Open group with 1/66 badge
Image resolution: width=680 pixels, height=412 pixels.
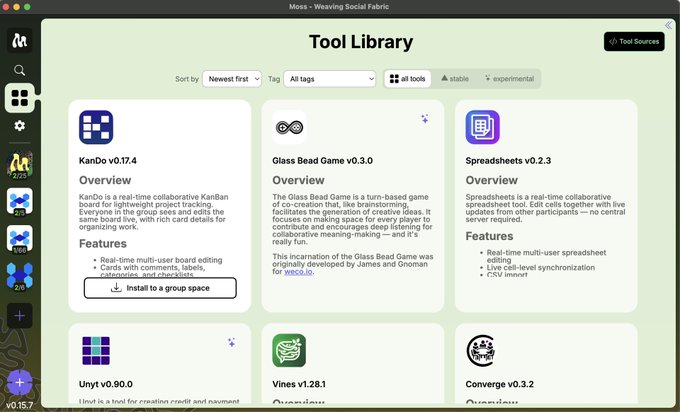coord(20,239)
